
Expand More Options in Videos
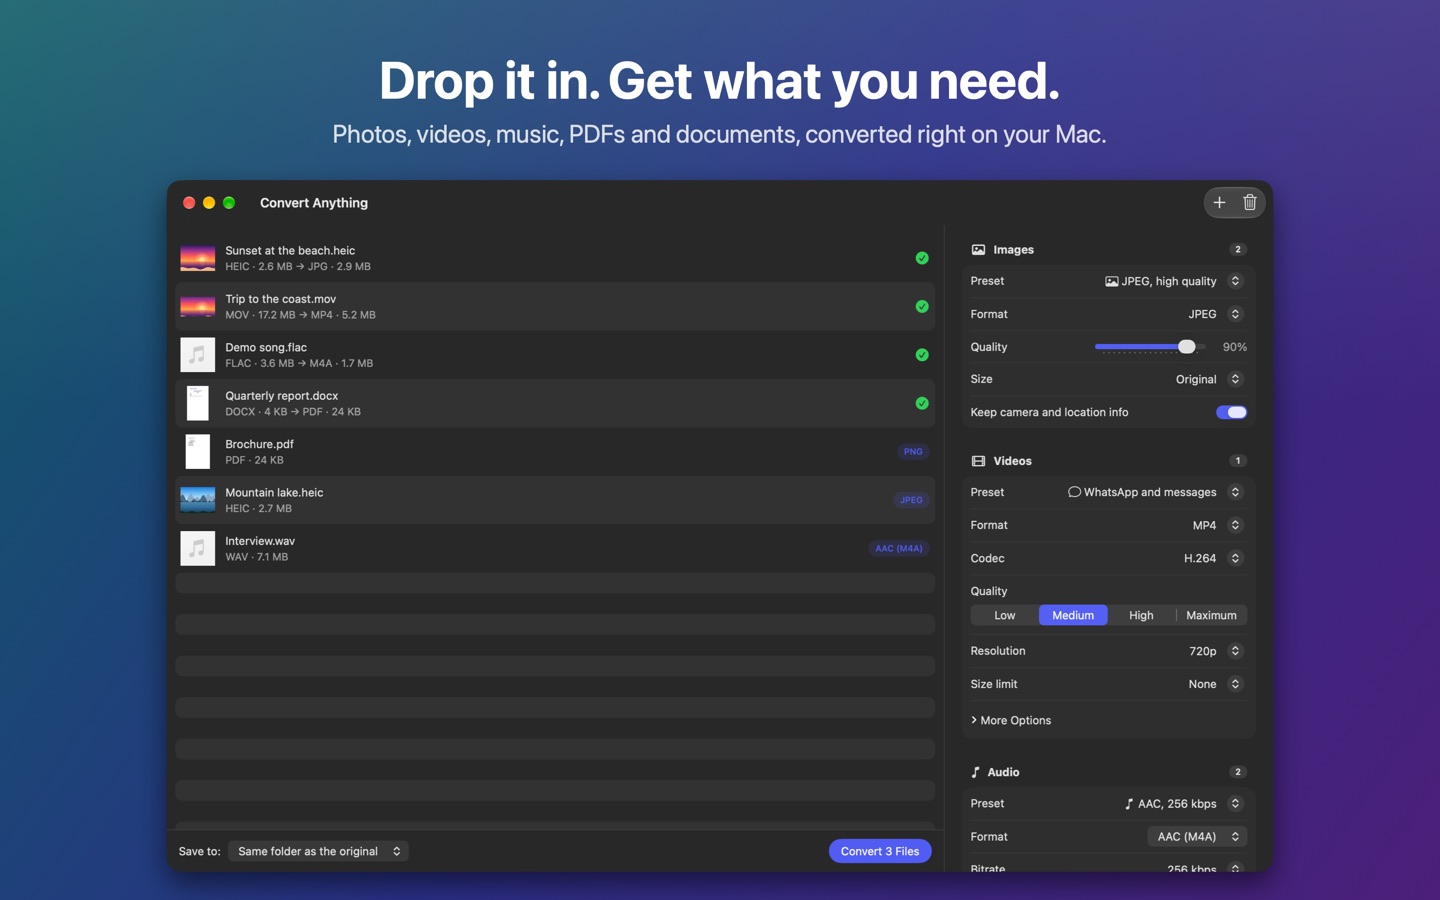pos(1011,720)
